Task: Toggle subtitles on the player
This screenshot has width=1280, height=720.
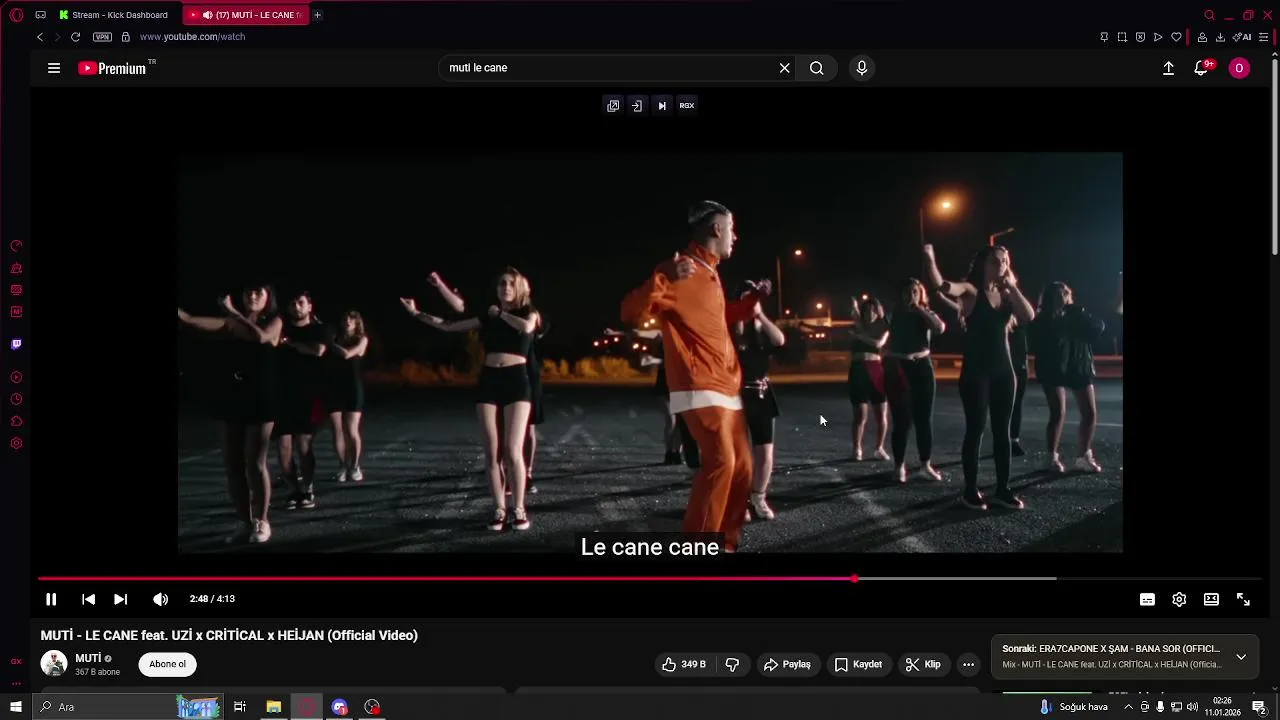Action: click(1147, 599)
